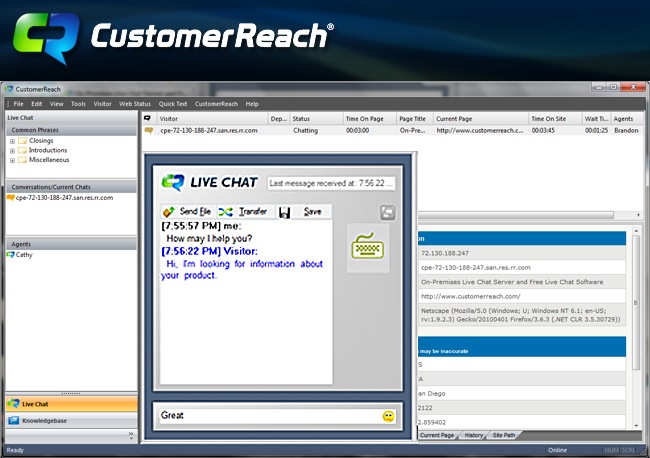Select current chat cpe-72-130-188-247 in Conversations list
650x458 pixels.
click(64, 198)
